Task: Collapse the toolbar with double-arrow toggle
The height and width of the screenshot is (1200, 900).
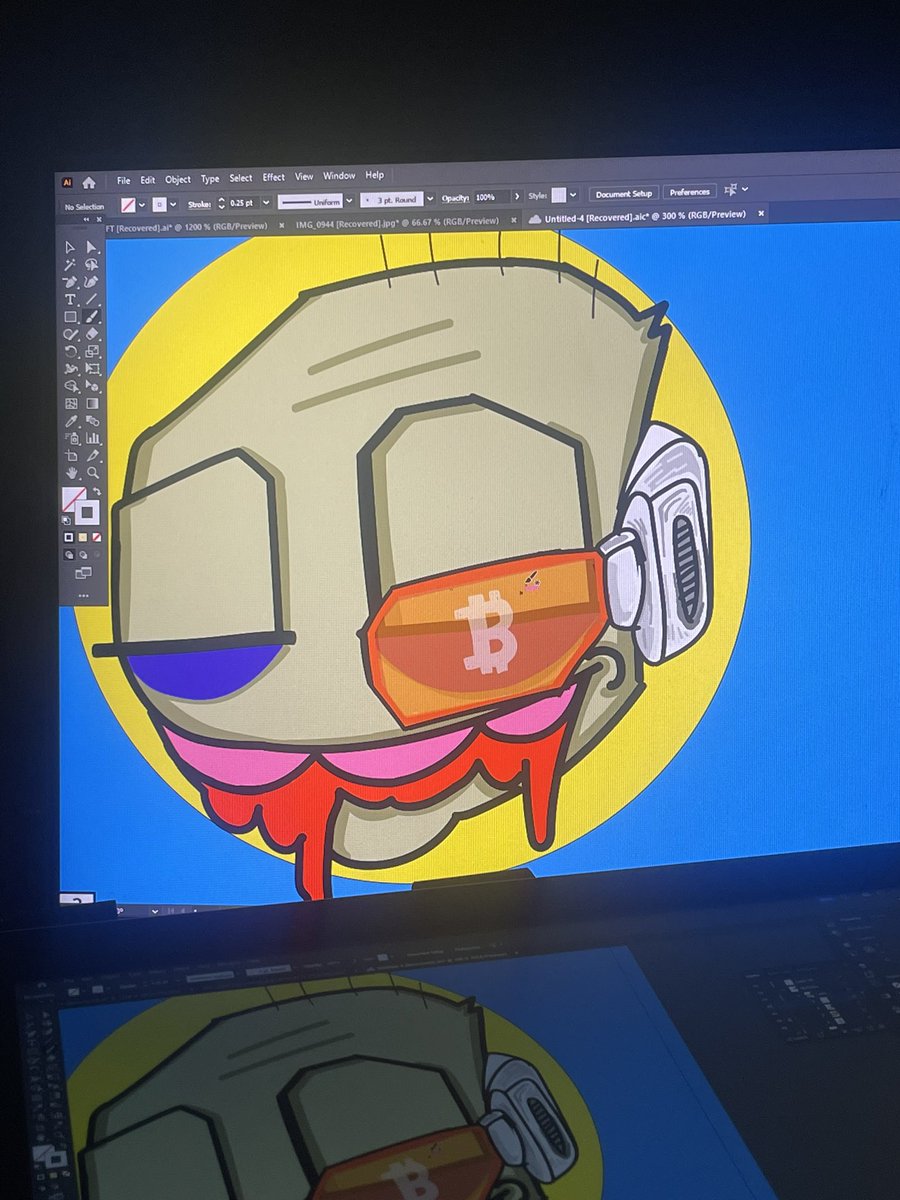Action: point(86,219)
